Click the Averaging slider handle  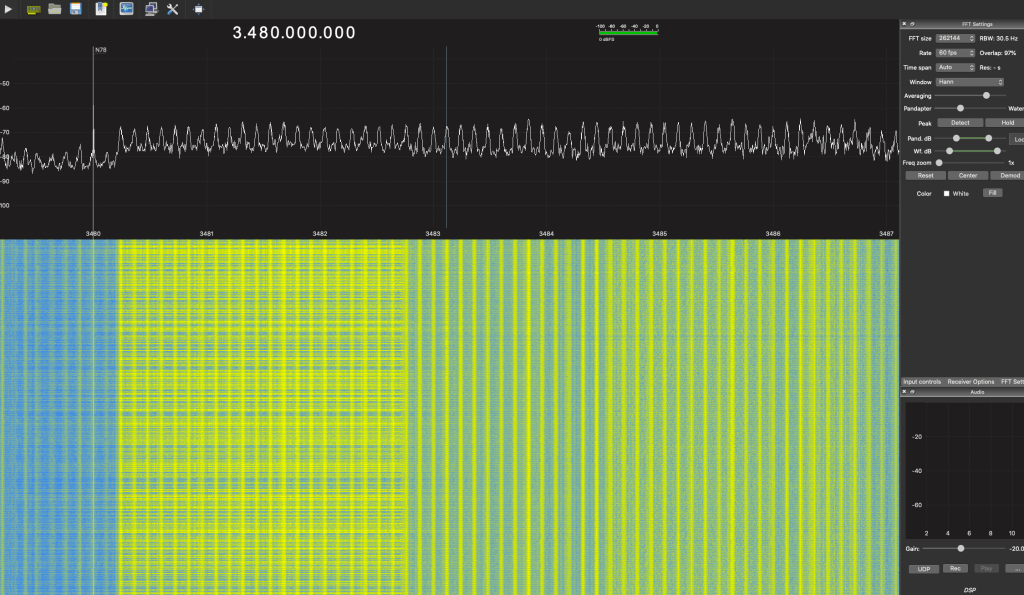point(987,95)
